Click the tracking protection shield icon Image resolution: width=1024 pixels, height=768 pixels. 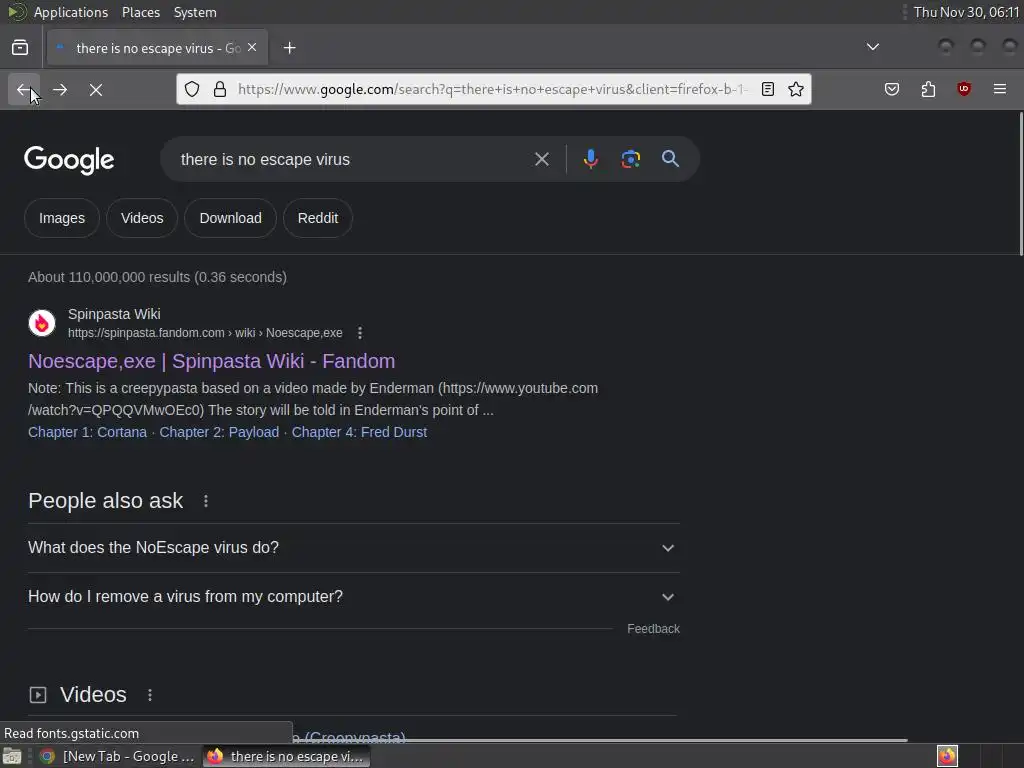click(192, 89)
